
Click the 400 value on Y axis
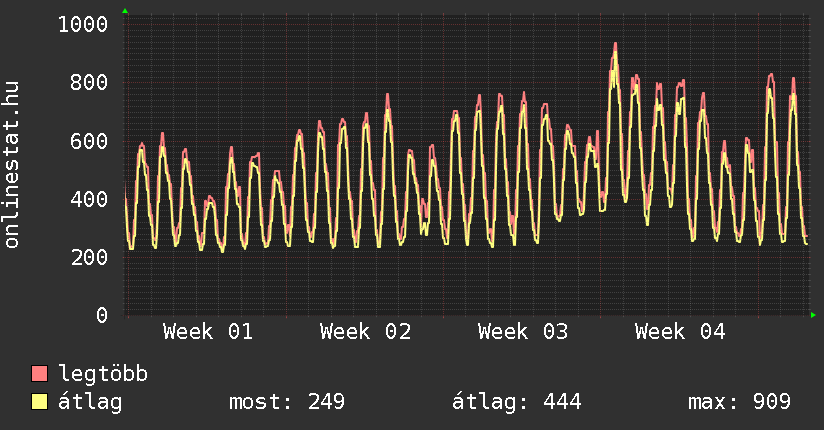pos(88,199)
